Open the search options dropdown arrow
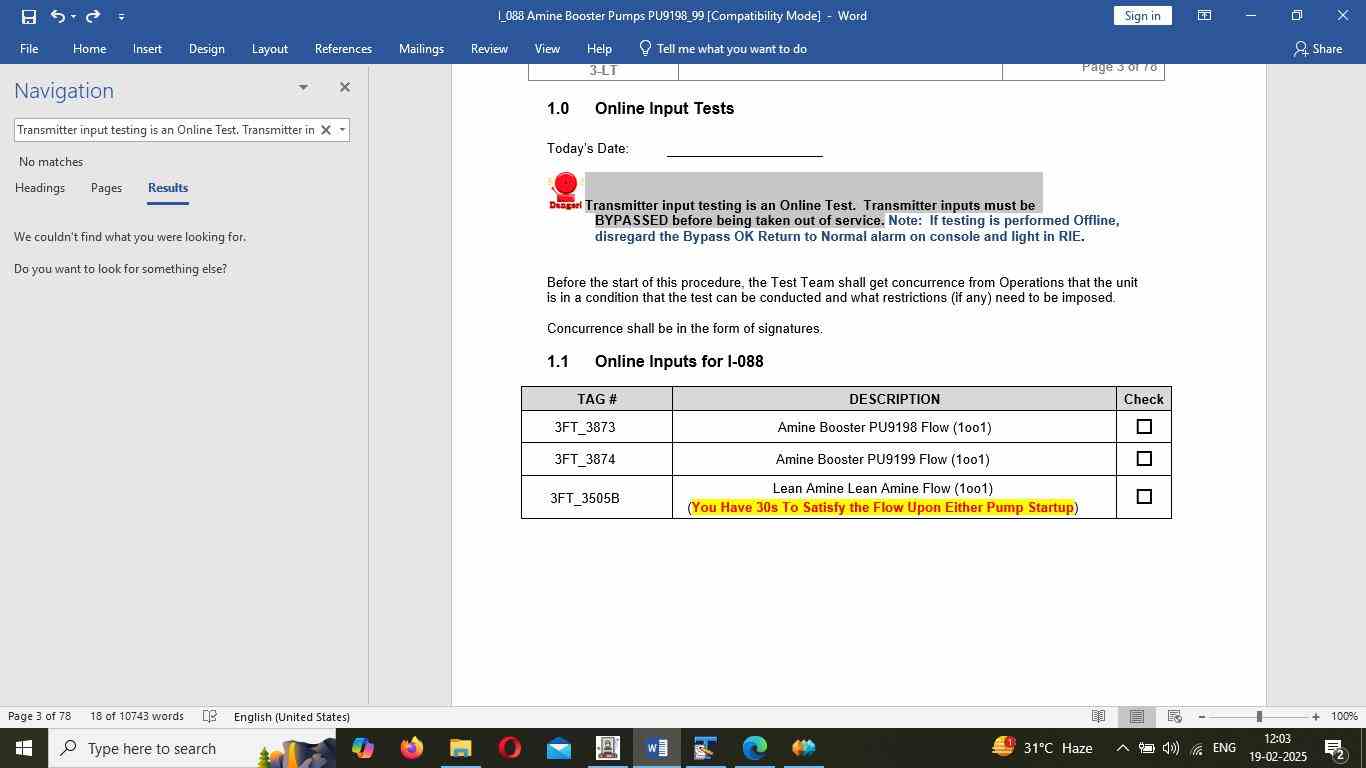This screenshot has height=768, width=1366. pyautogui.click(x=342, y=130)
